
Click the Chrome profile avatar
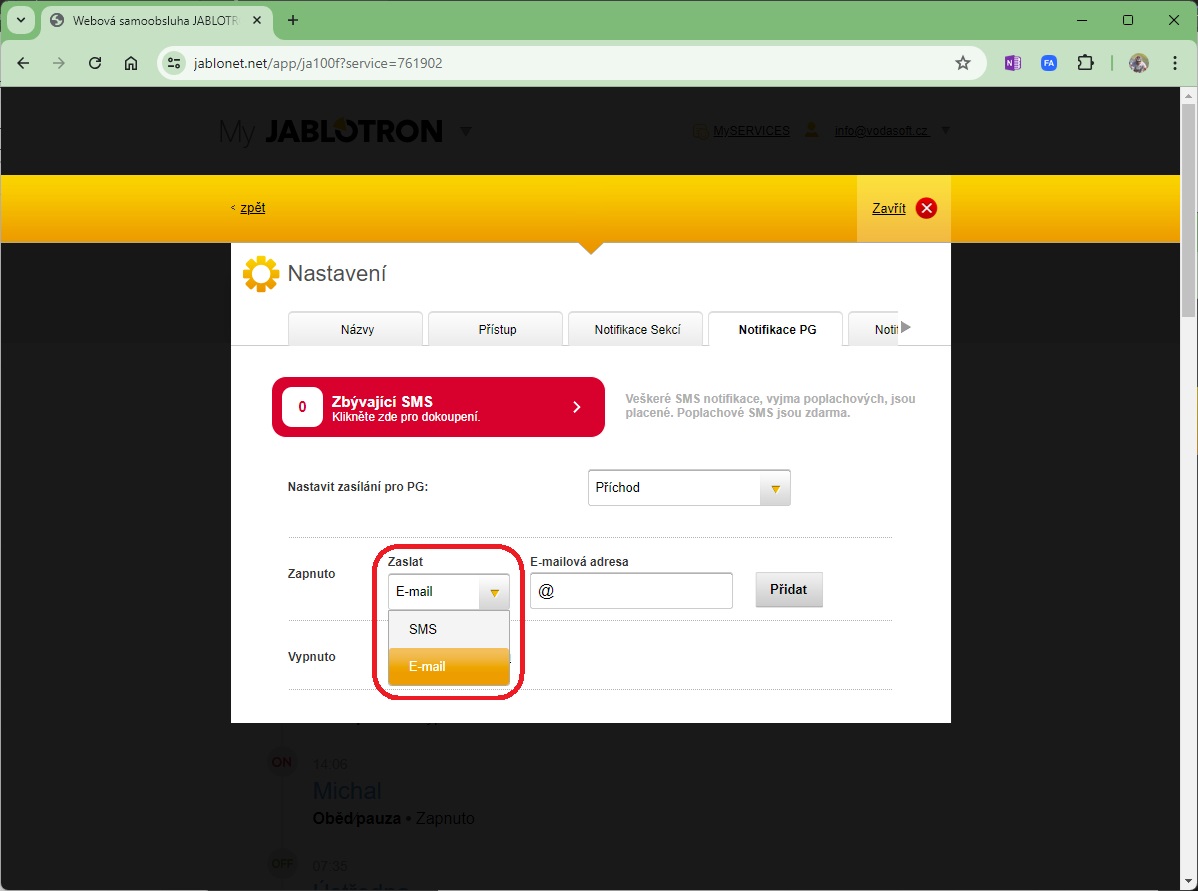tap(1138, 63)
